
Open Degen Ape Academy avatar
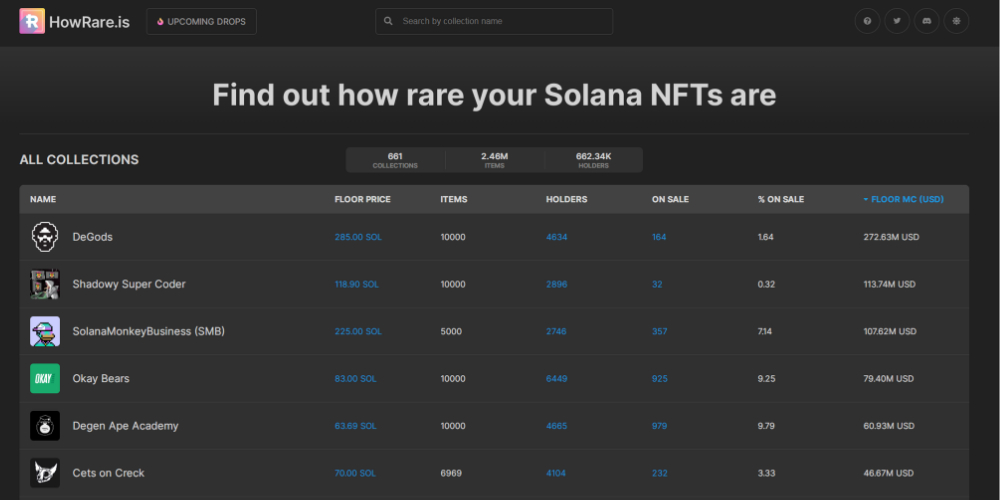coord(45,425)
